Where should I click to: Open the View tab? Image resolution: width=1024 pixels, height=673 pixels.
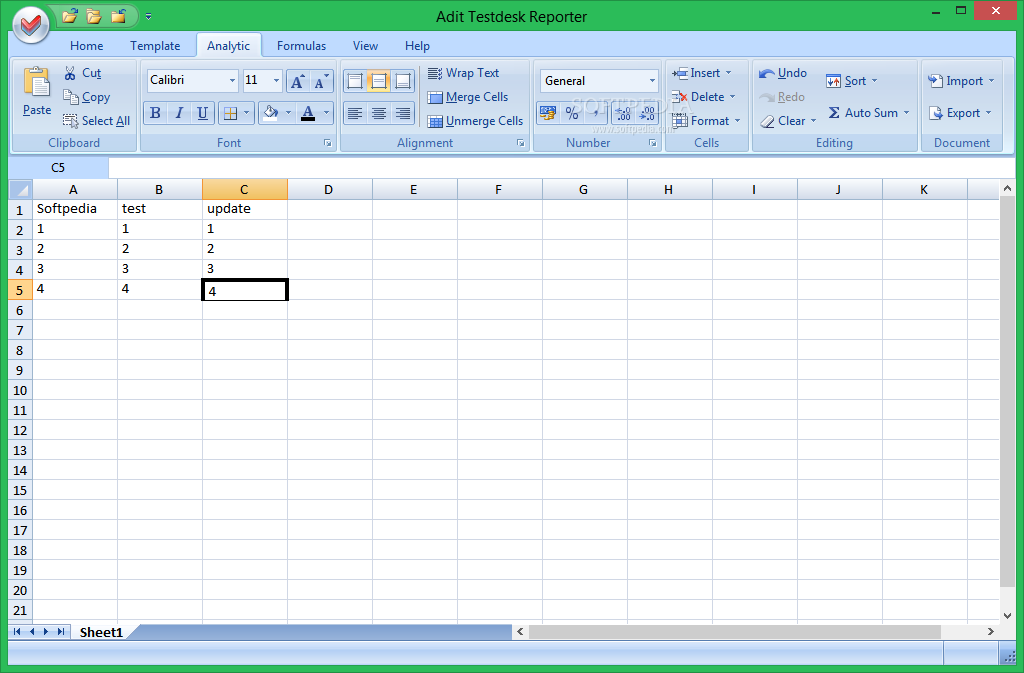365,46
